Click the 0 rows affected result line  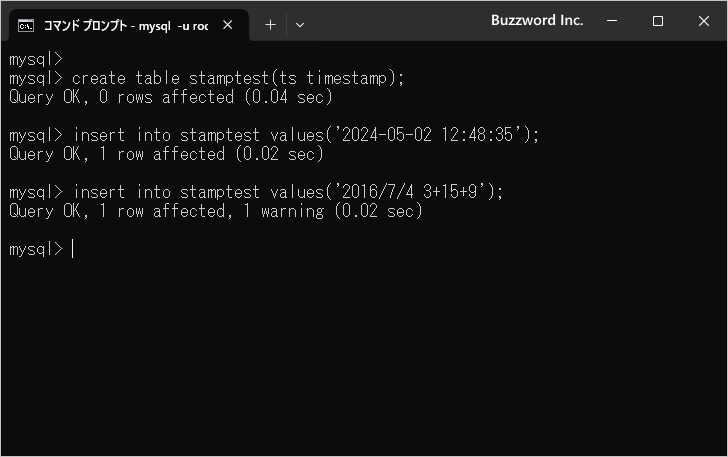click(x=170, y=97)
